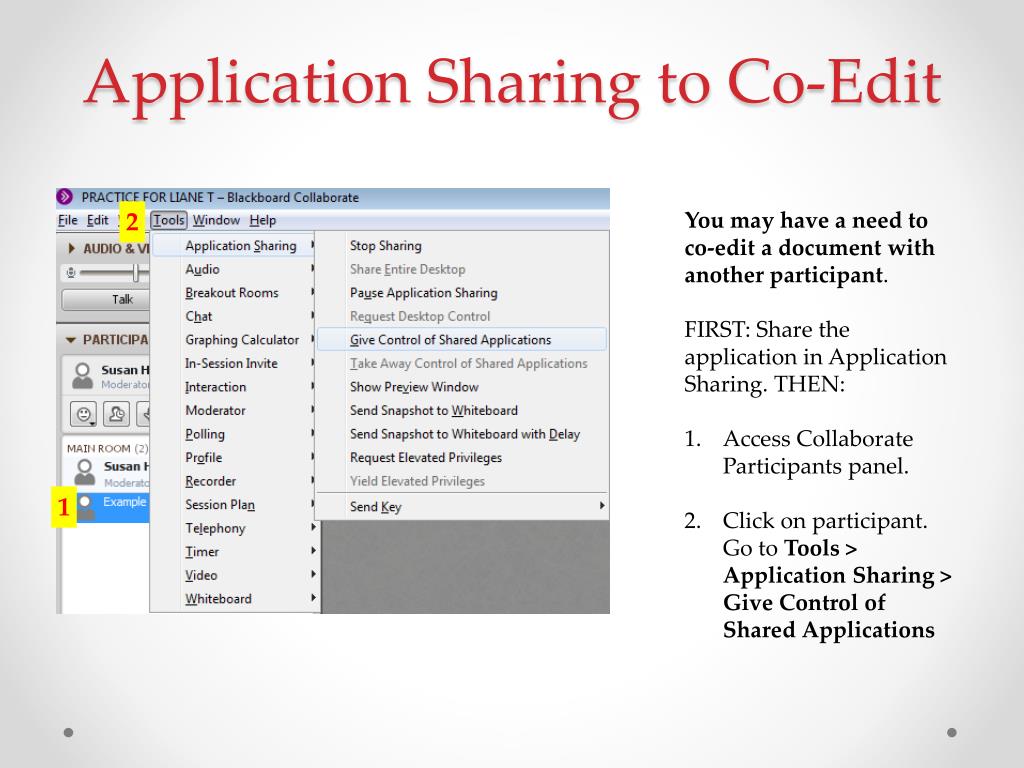The height and width of the screenshot is (768, 1024).
Task: Click Susan's moderator avatar in Main Room
Action: (84, 472)
